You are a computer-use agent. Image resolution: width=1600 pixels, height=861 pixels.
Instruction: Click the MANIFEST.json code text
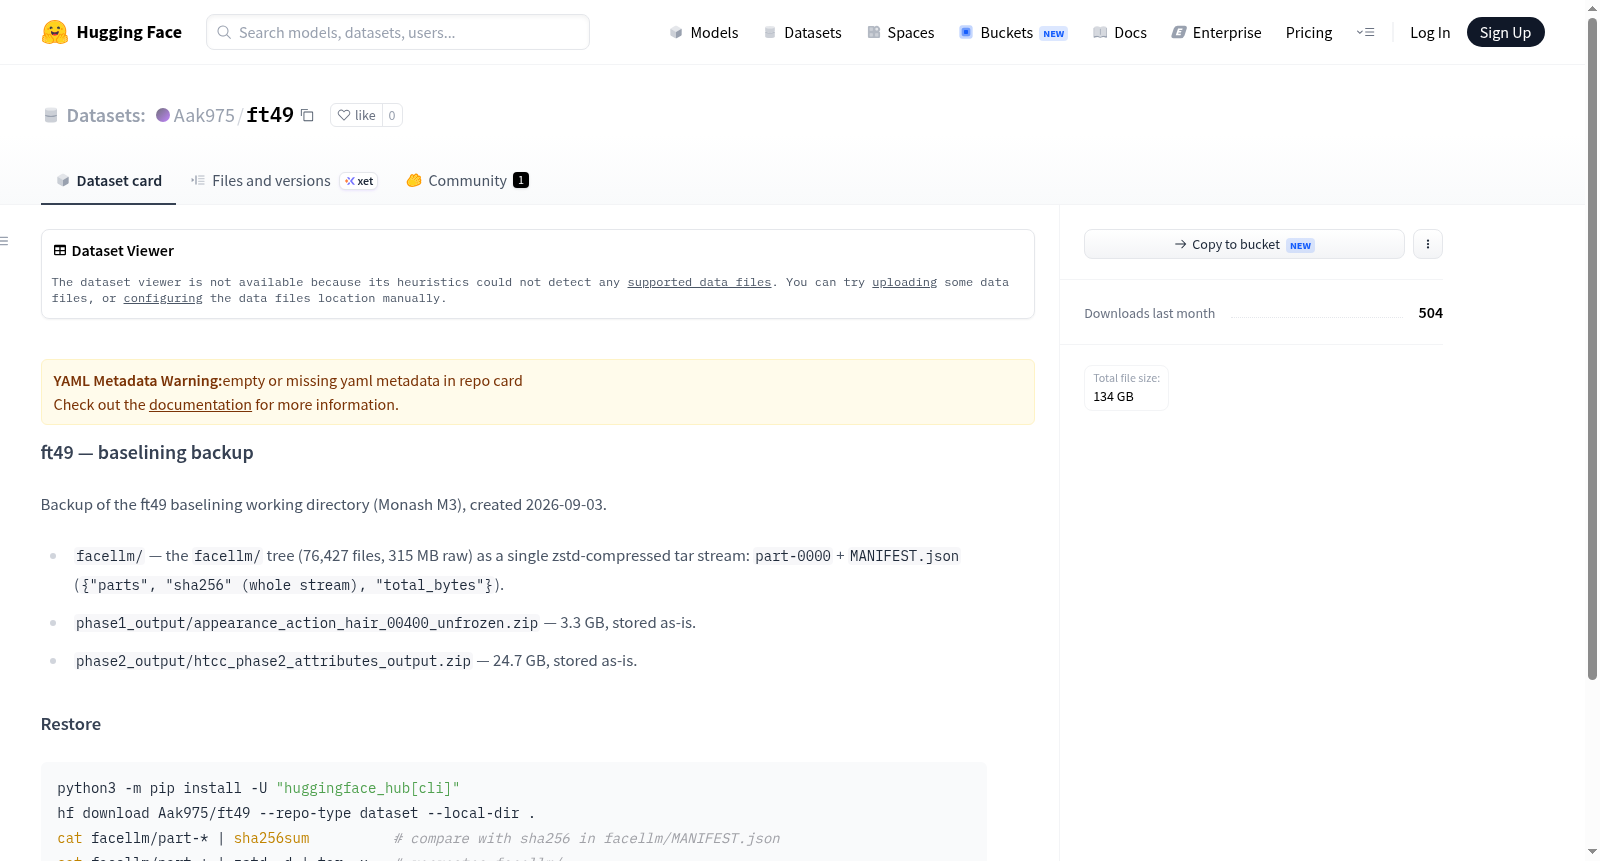pyautogui.click(x=904, y=556)
